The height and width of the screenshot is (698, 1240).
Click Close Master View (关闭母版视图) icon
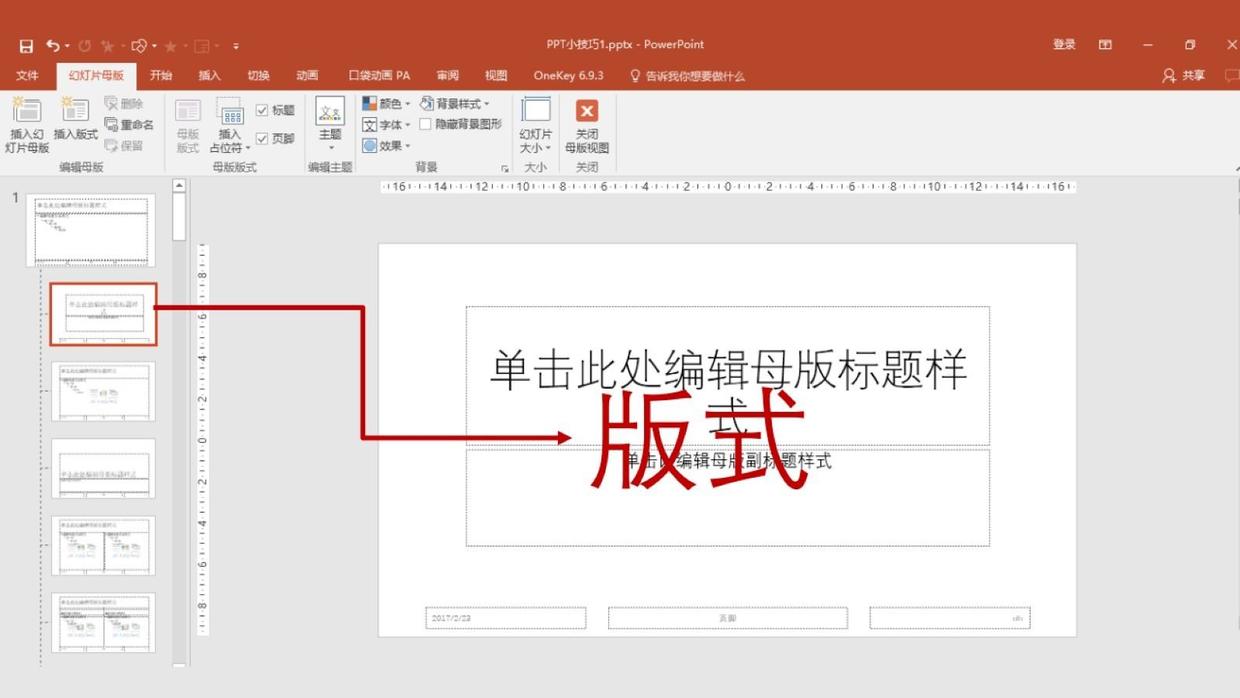[587, 111]
